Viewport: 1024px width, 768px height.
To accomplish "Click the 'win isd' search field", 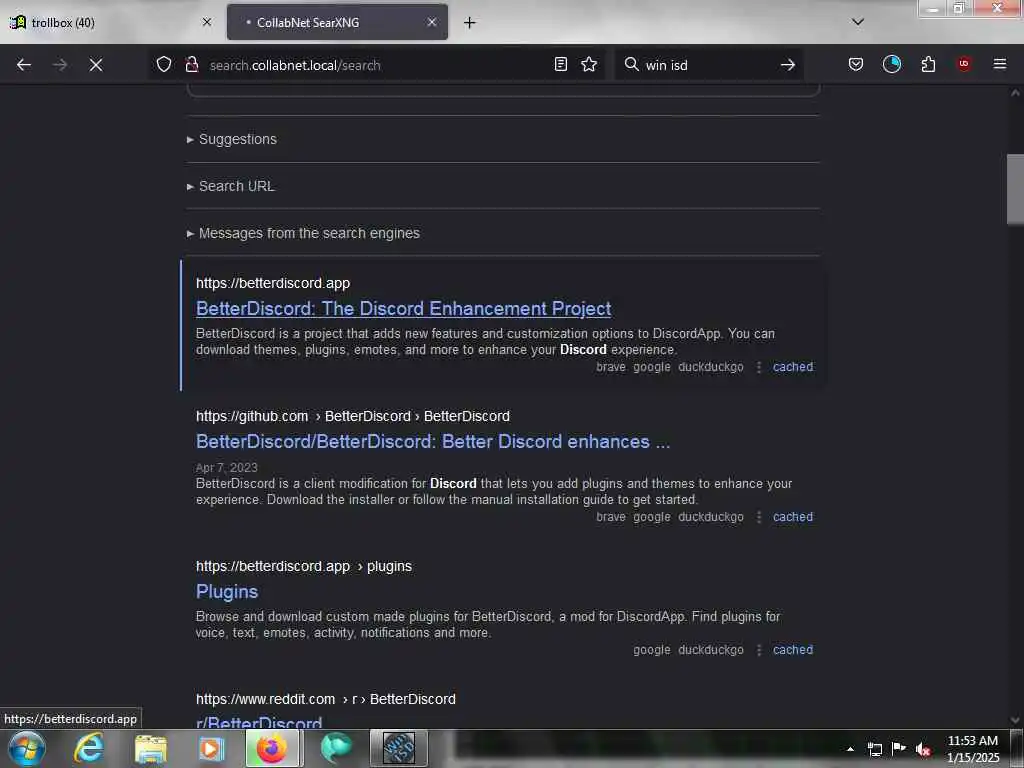I will pos(709,65).
